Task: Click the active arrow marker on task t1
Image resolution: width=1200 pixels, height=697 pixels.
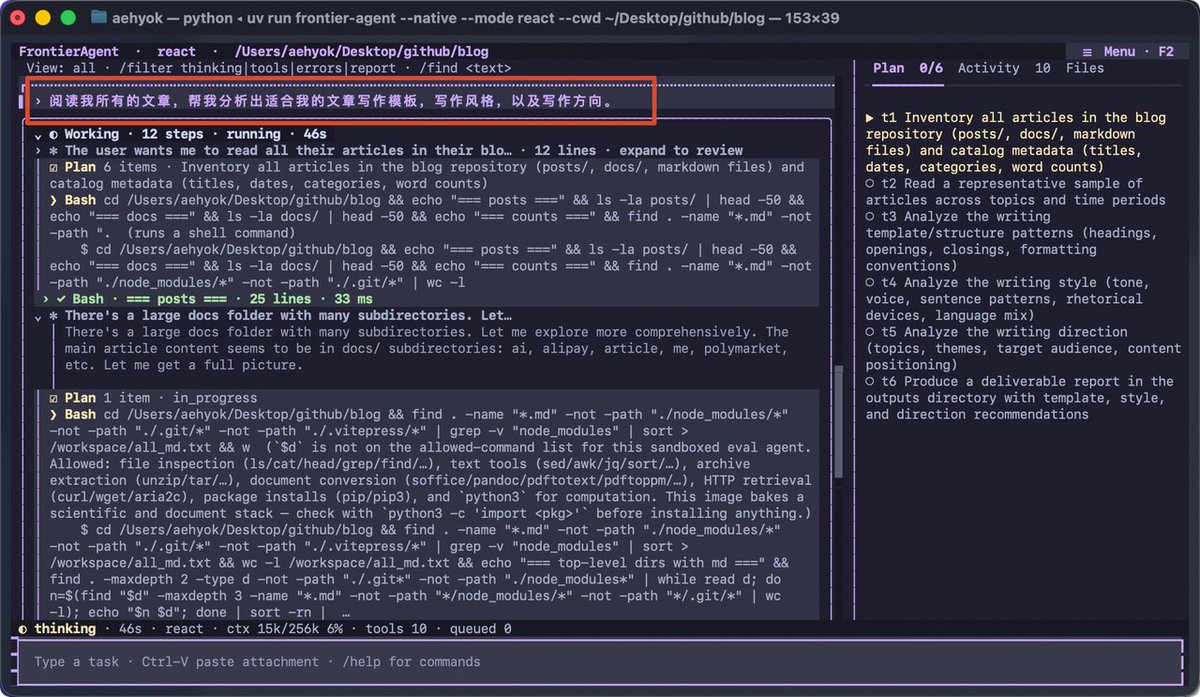Action: point(870,118)
